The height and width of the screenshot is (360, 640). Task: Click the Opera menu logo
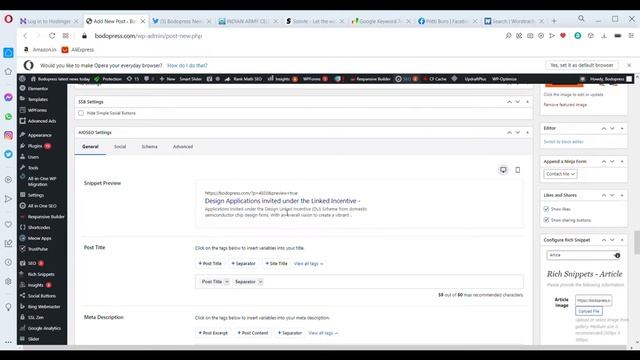click(x=8, y=19)
